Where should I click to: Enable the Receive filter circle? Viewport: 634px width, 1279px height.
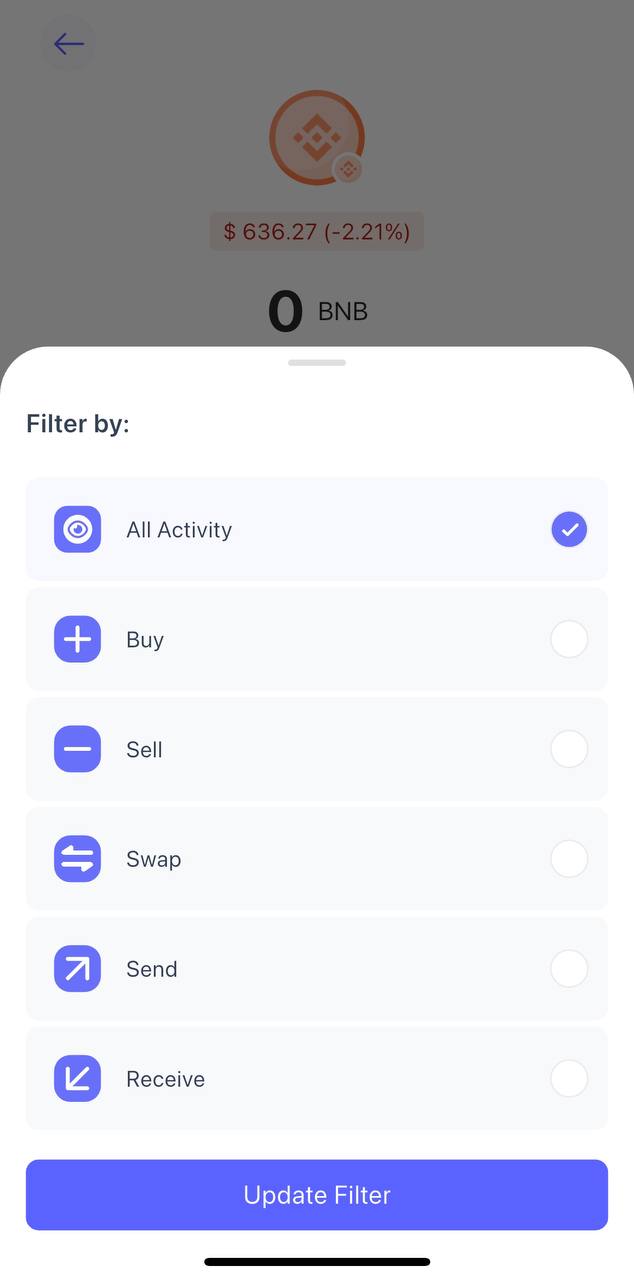pyautogui.click(x=569, y=1078)
